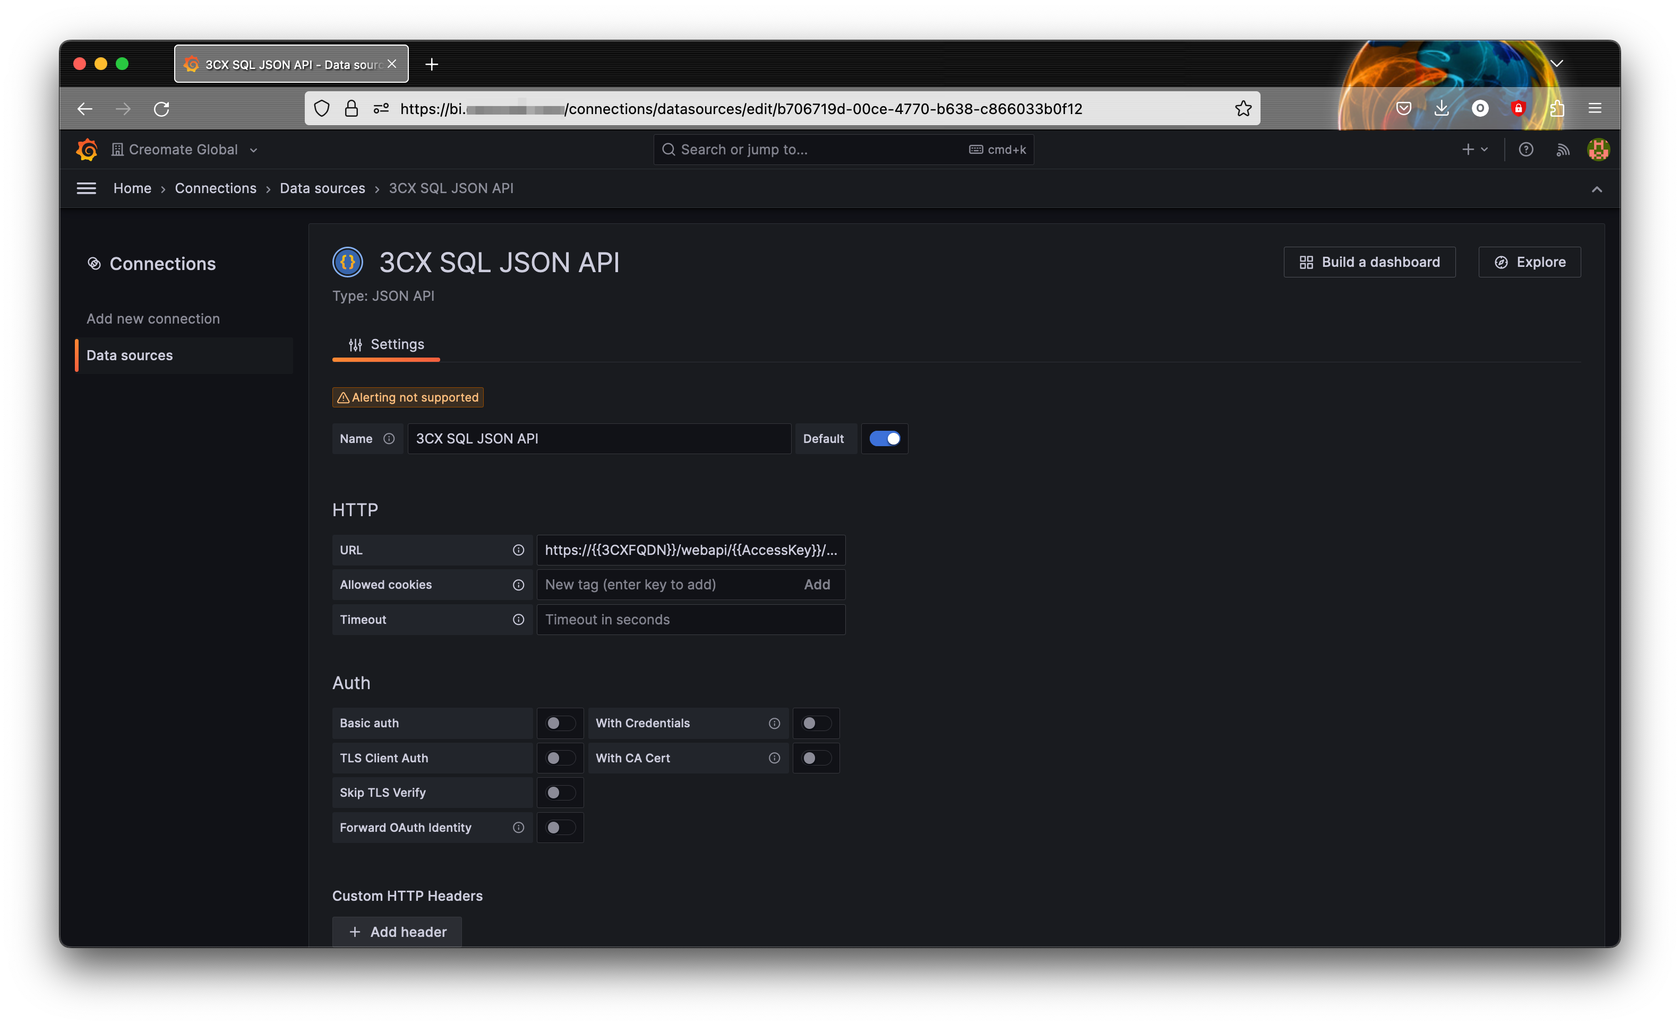
Task: Disable the Default data source toggle
Action: [884, 438]
